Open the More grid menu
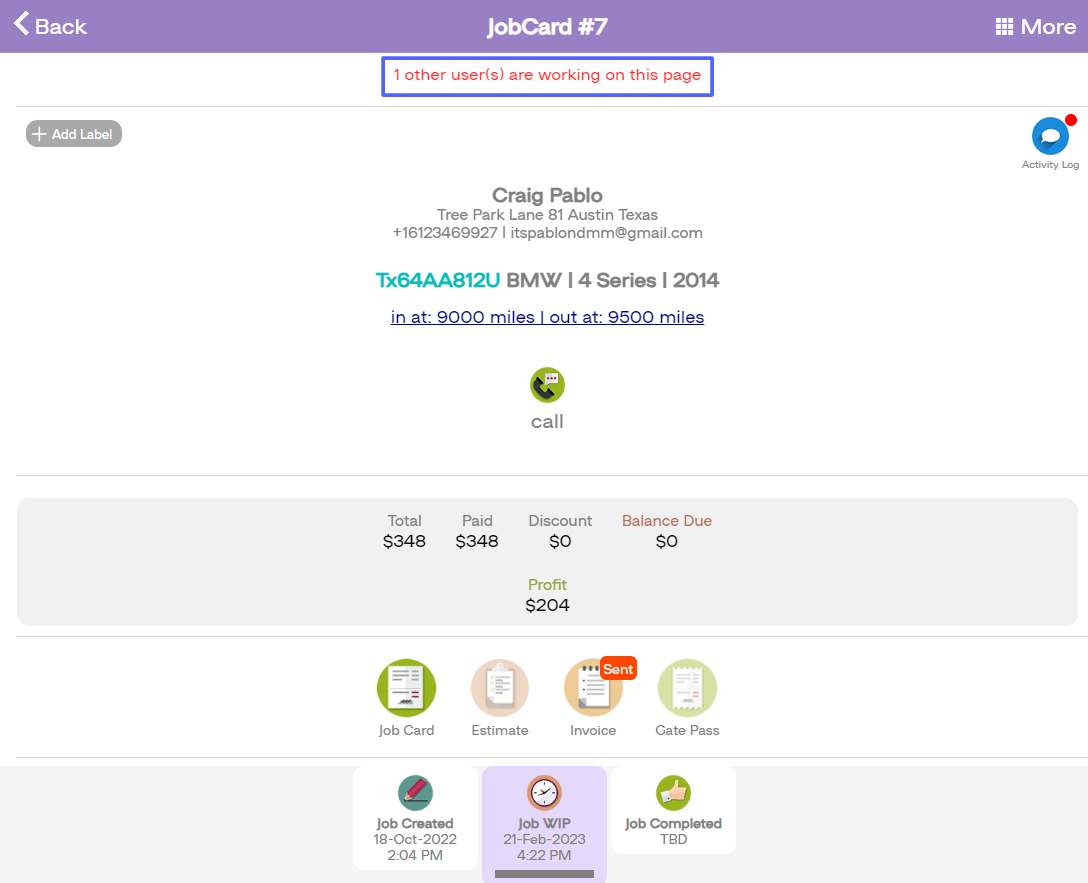The height and width of the screenshot is (883, 1088). (1035, 26)
